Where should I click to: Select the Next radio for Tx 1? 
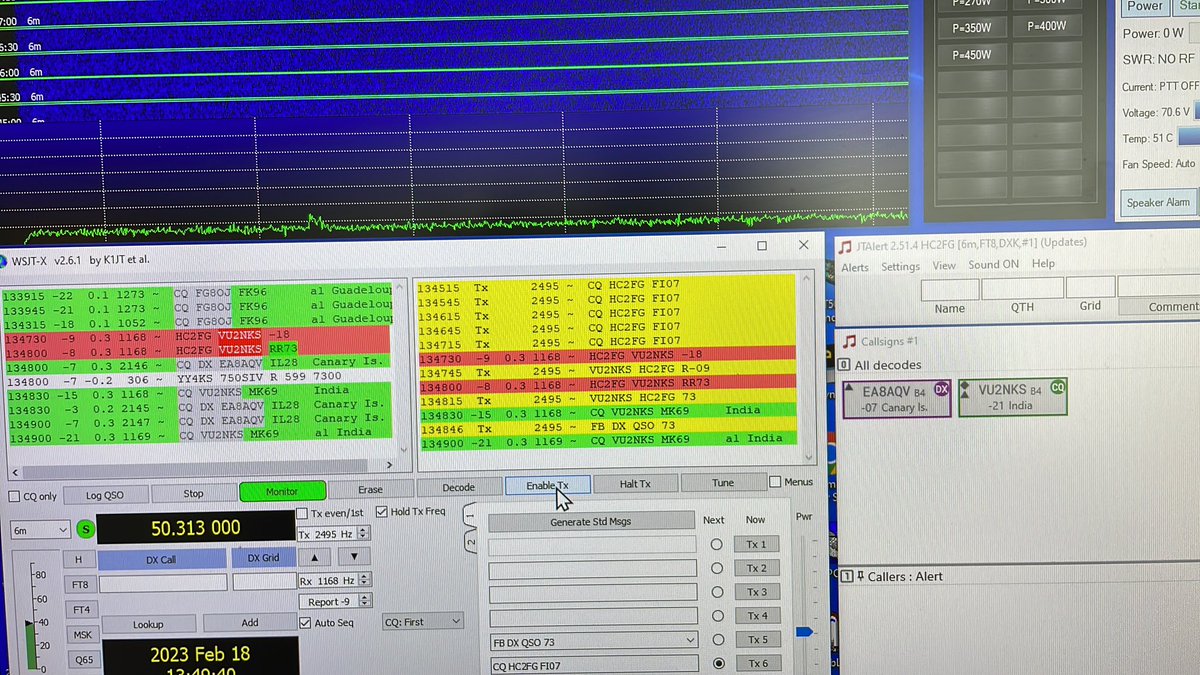(x=716, y=545)
